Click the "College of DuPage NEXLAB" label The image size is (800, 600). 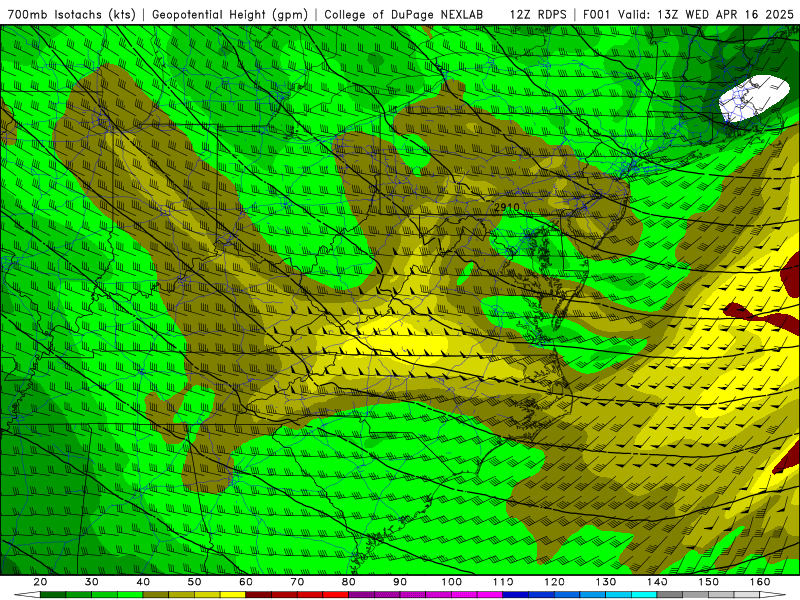point(404,15)
